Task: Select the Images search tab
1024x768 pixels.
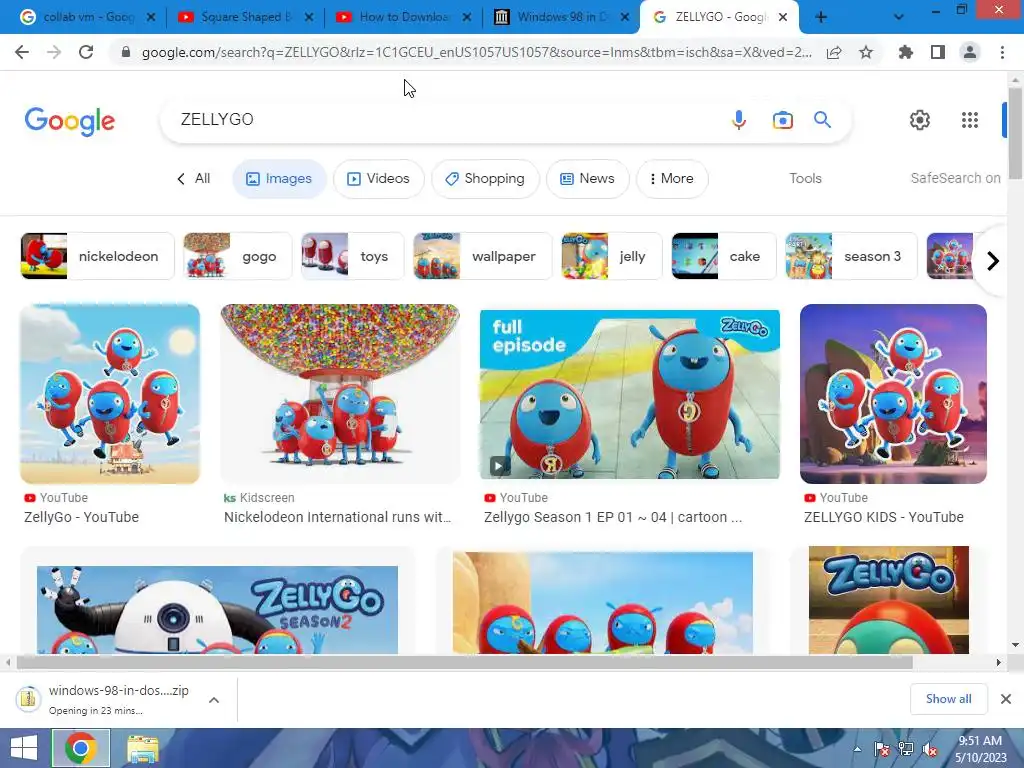Action: point(279,178)
